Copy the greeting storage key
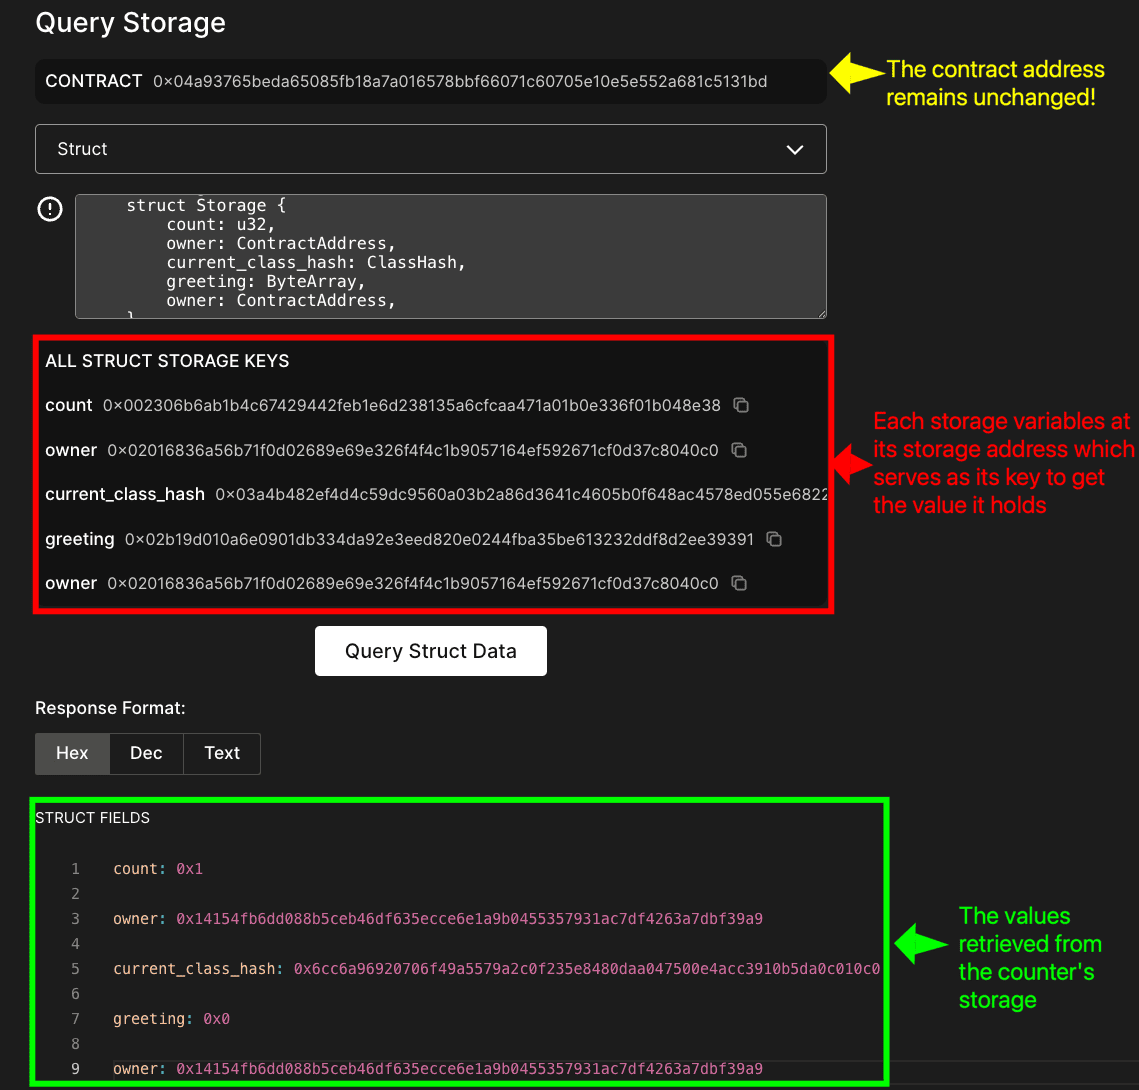Screen dimensions: 1139x1090 [x=774, y=539]
